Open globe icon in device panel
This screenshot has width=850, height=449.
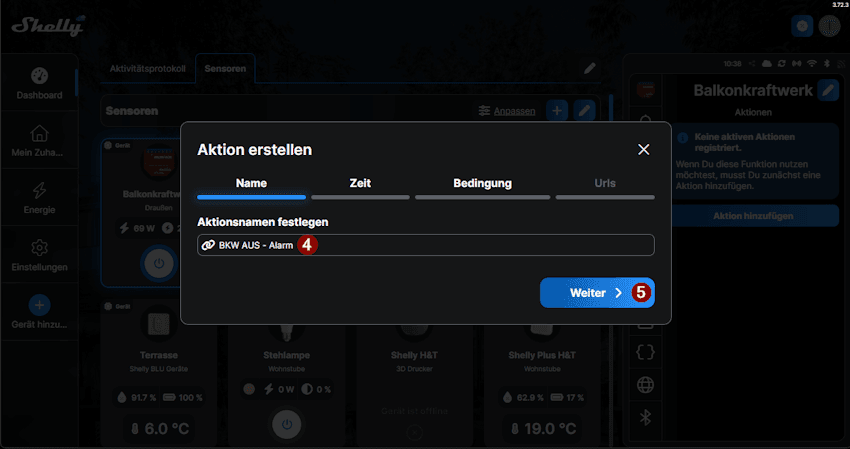coord(645,385)
